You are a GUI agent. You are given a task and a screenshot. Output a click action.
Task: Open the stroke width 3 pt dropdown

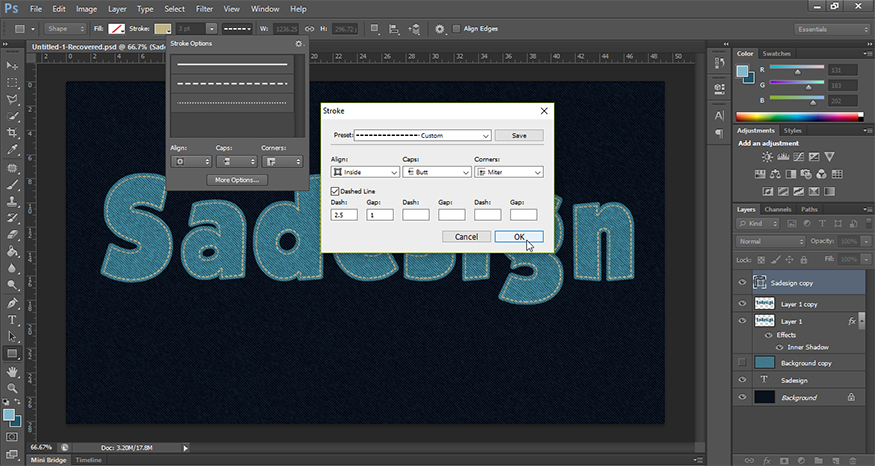[x=211, y=28]
